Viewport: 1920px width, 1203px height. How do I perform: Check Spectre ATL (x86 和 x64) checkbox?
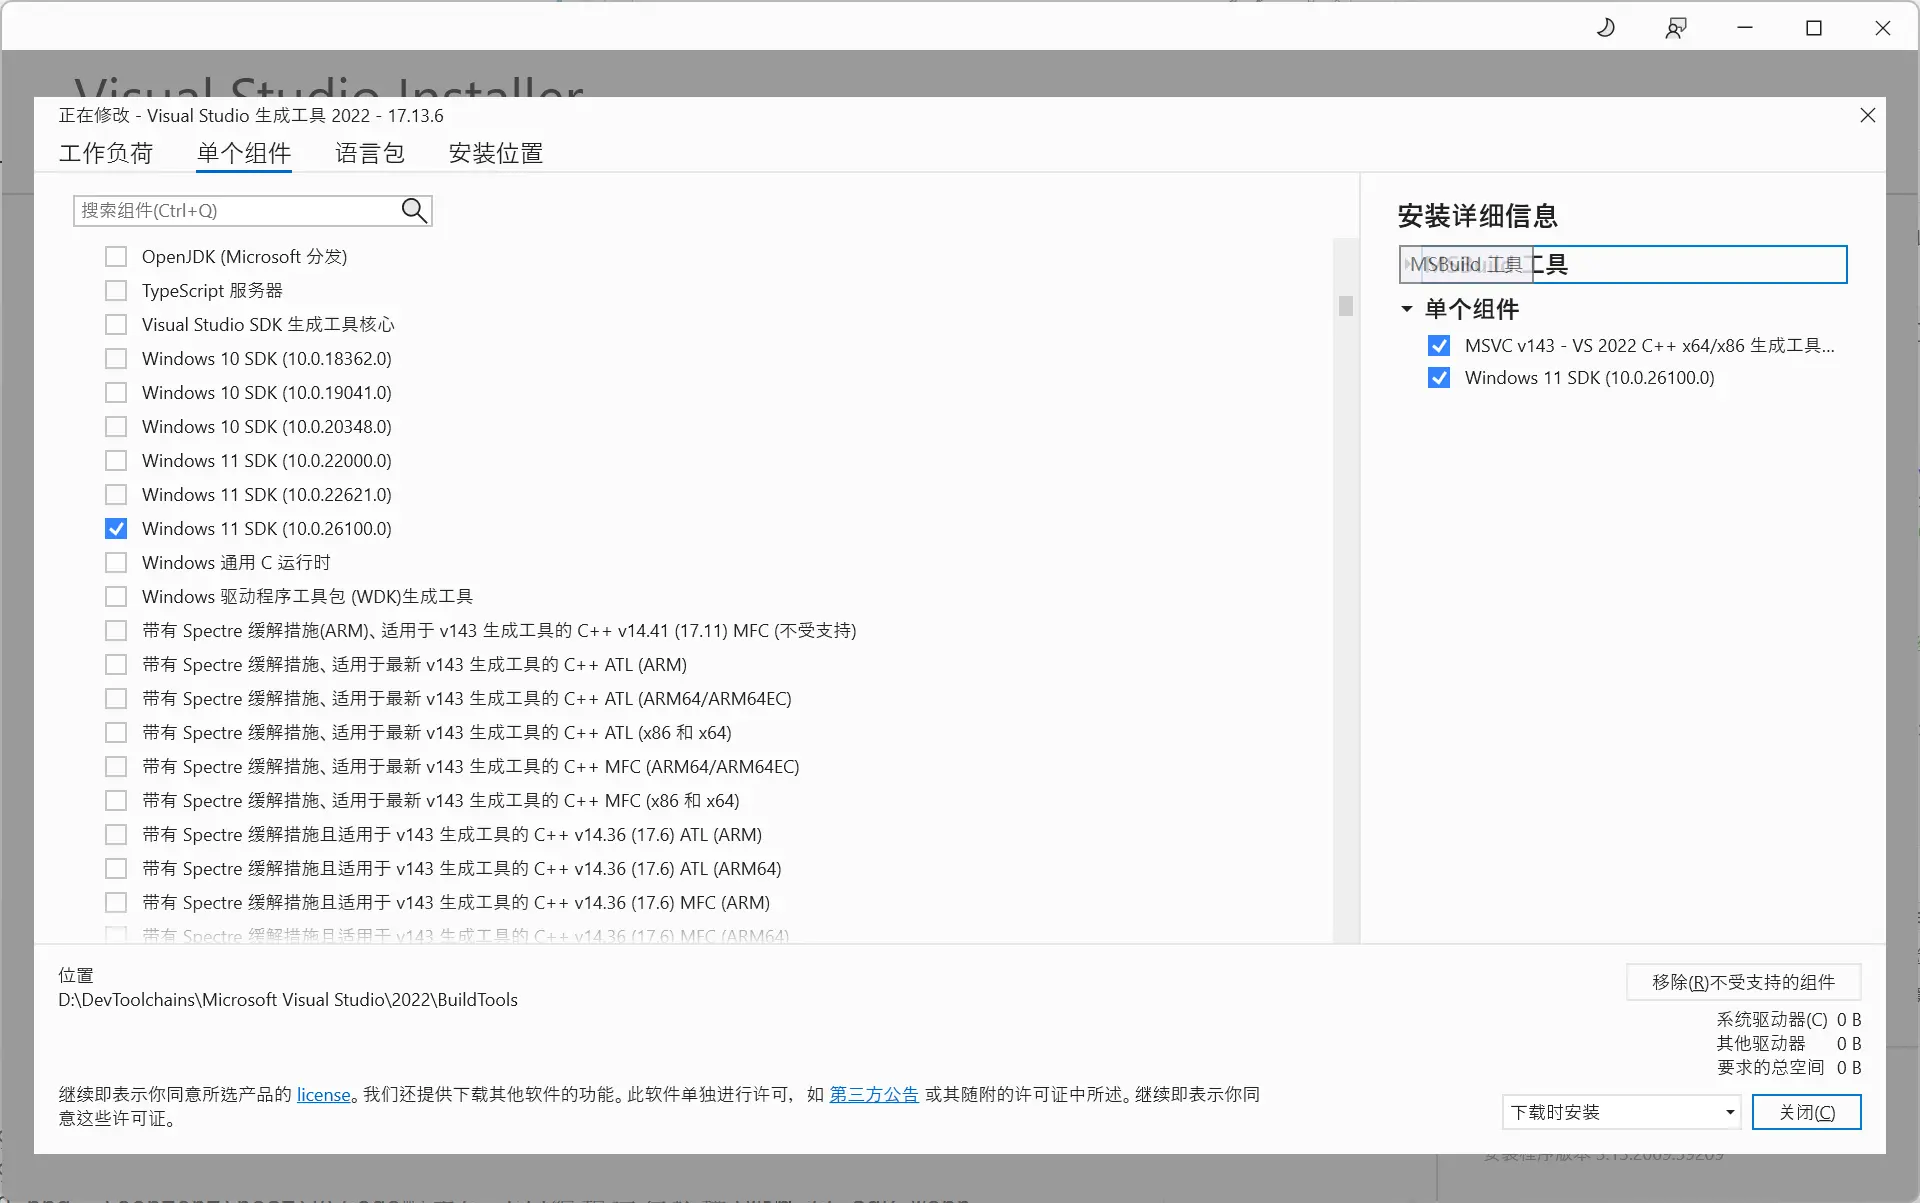pyautogui.click(x=116, y=733)
